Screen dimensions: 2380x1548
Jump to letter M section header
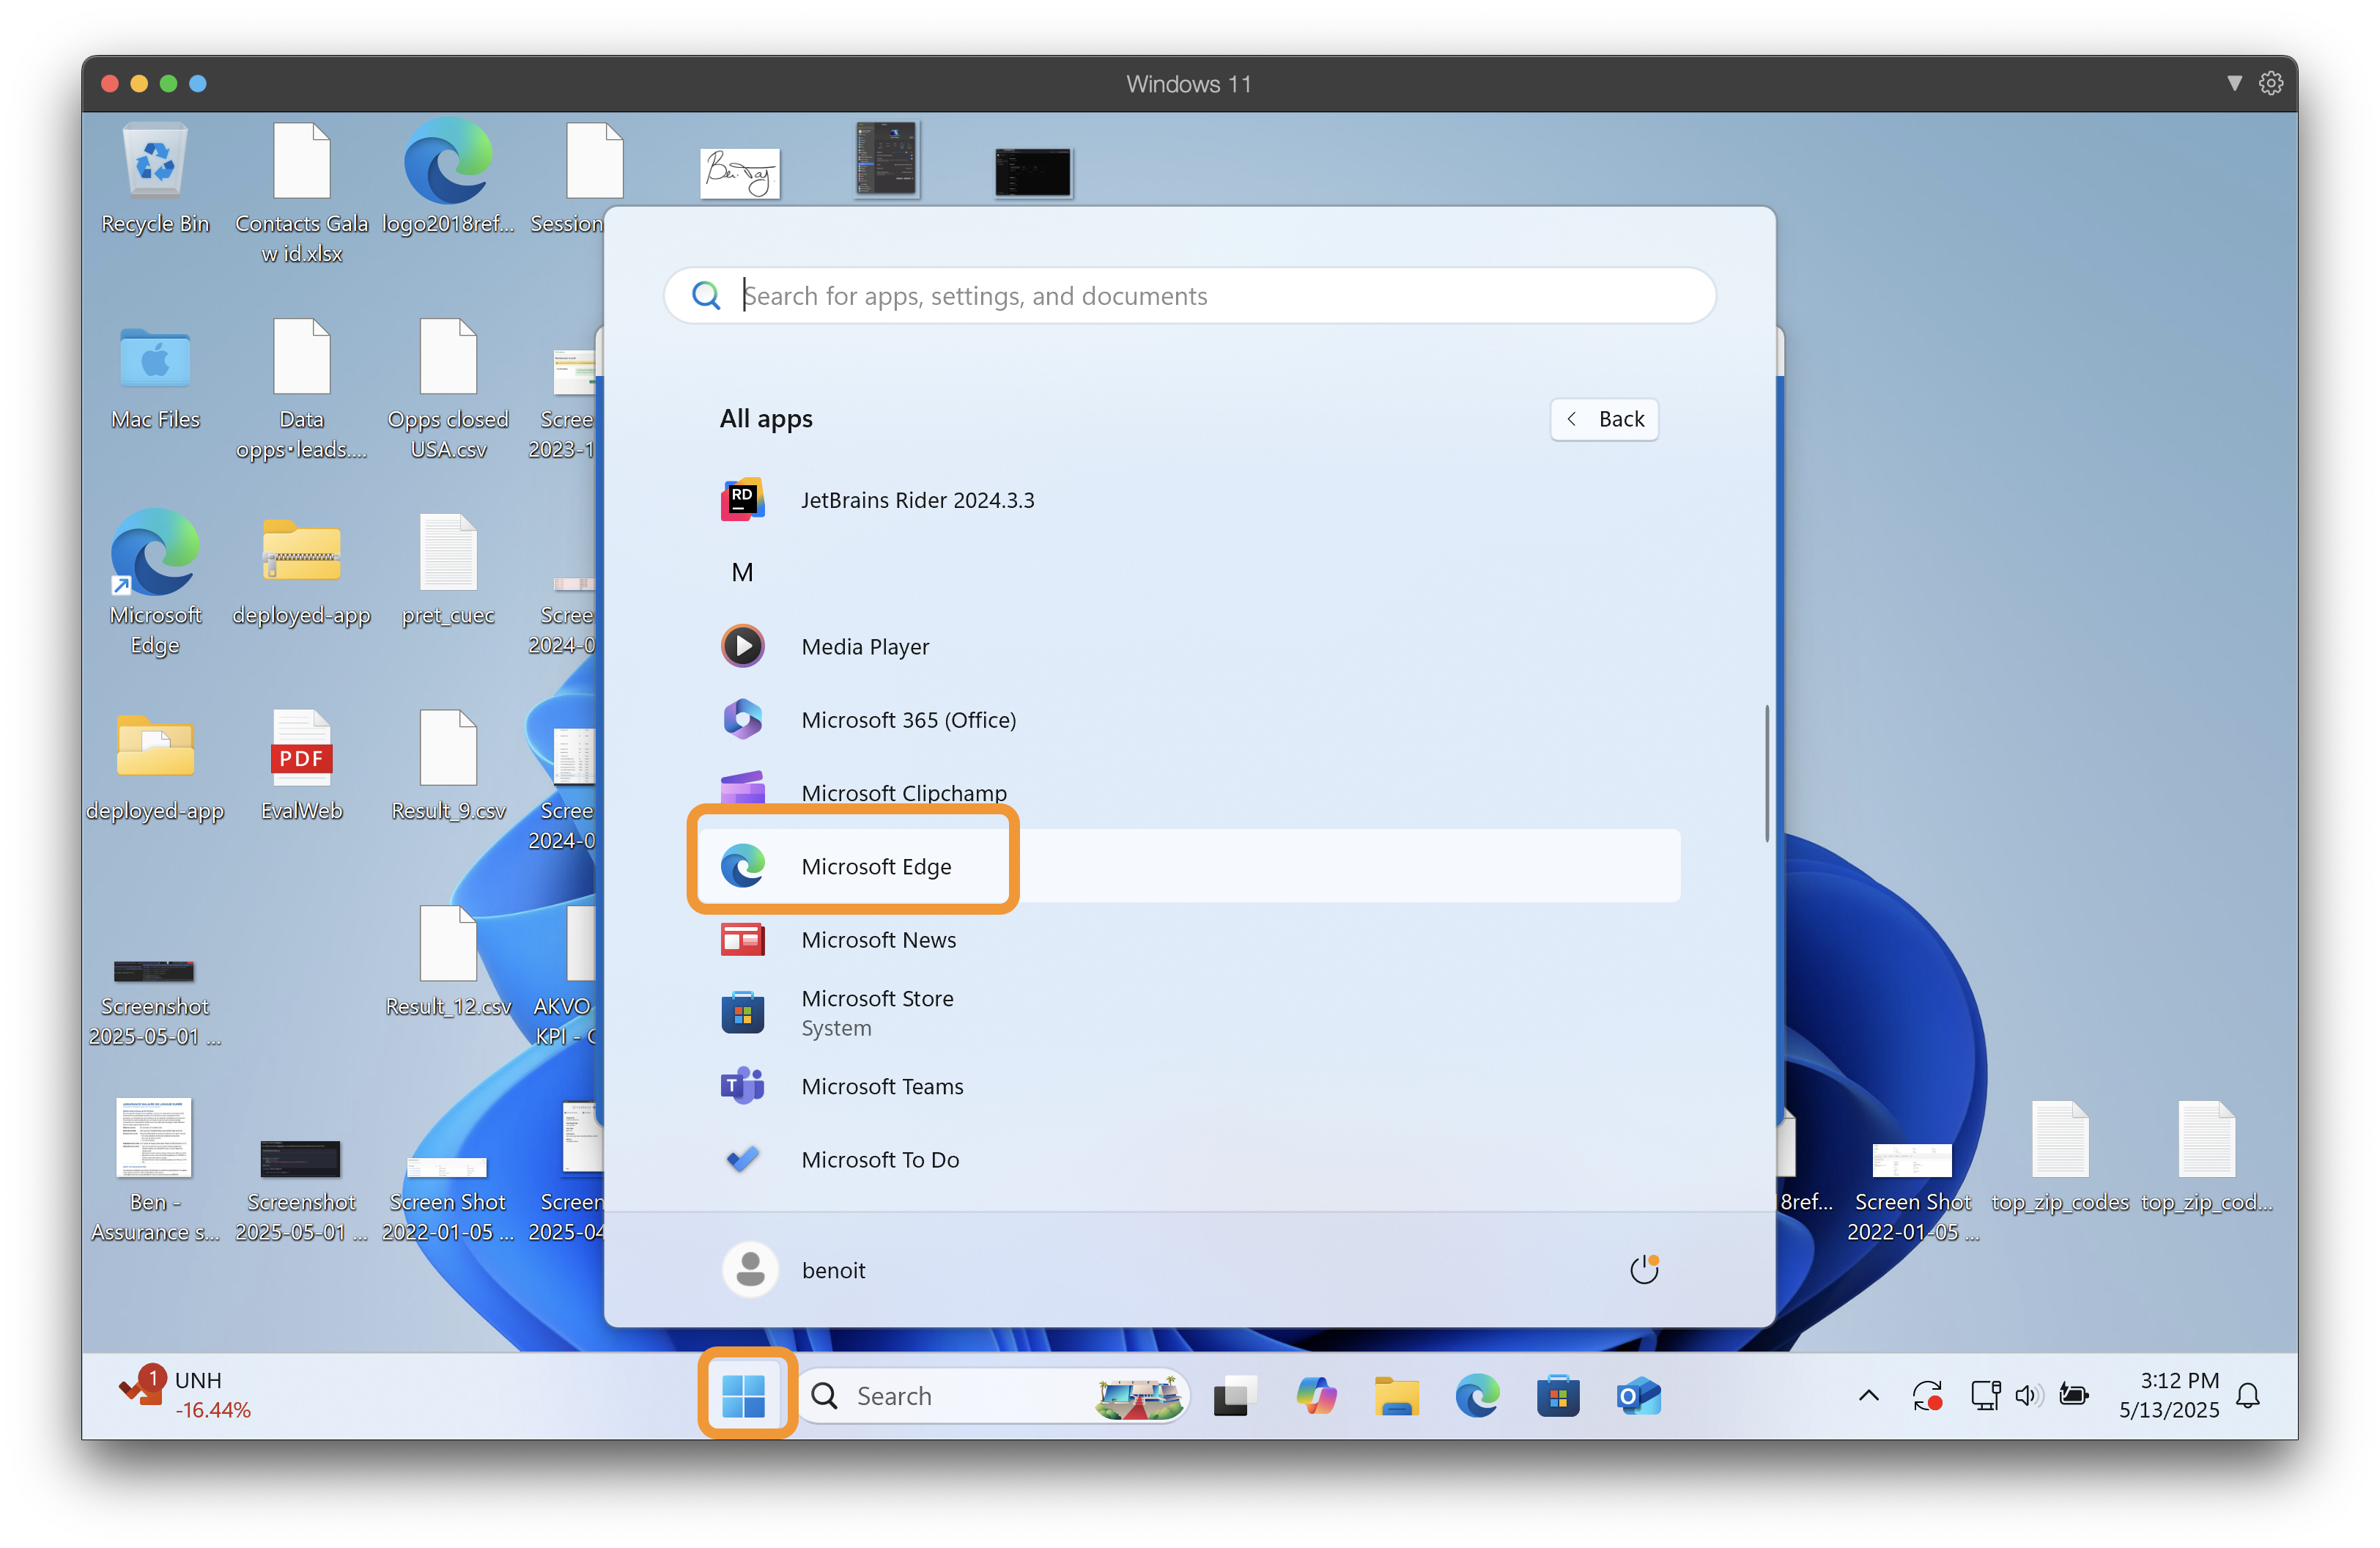742,572
